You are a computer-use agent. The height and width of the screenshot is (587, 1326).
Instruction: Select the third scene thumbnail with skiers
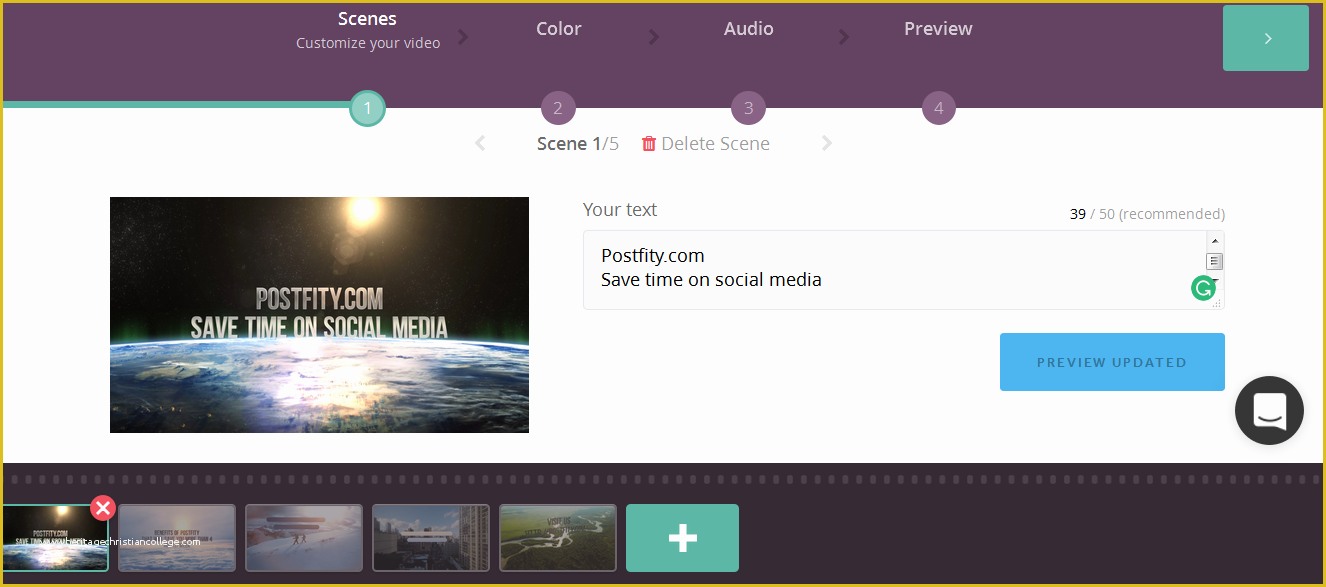[x=304, y=538]
